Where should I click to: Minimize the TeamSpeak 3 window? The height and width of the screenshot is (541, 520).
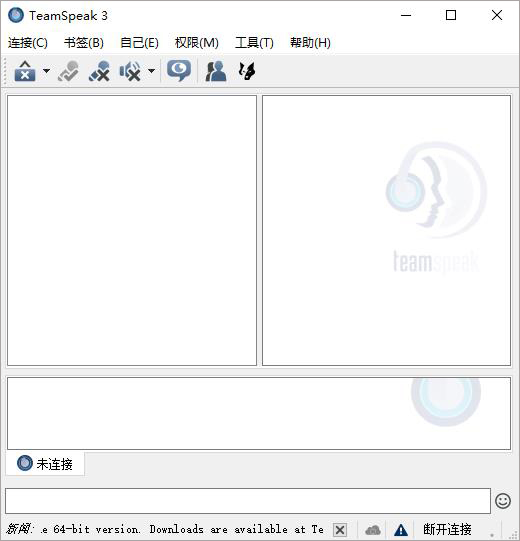click(x=406, y=15)
